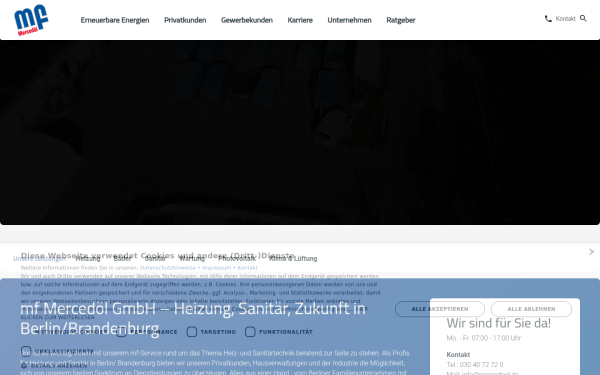Open the search magnifier icon
This screenshot has width=600, height=375.
point(583,18)
